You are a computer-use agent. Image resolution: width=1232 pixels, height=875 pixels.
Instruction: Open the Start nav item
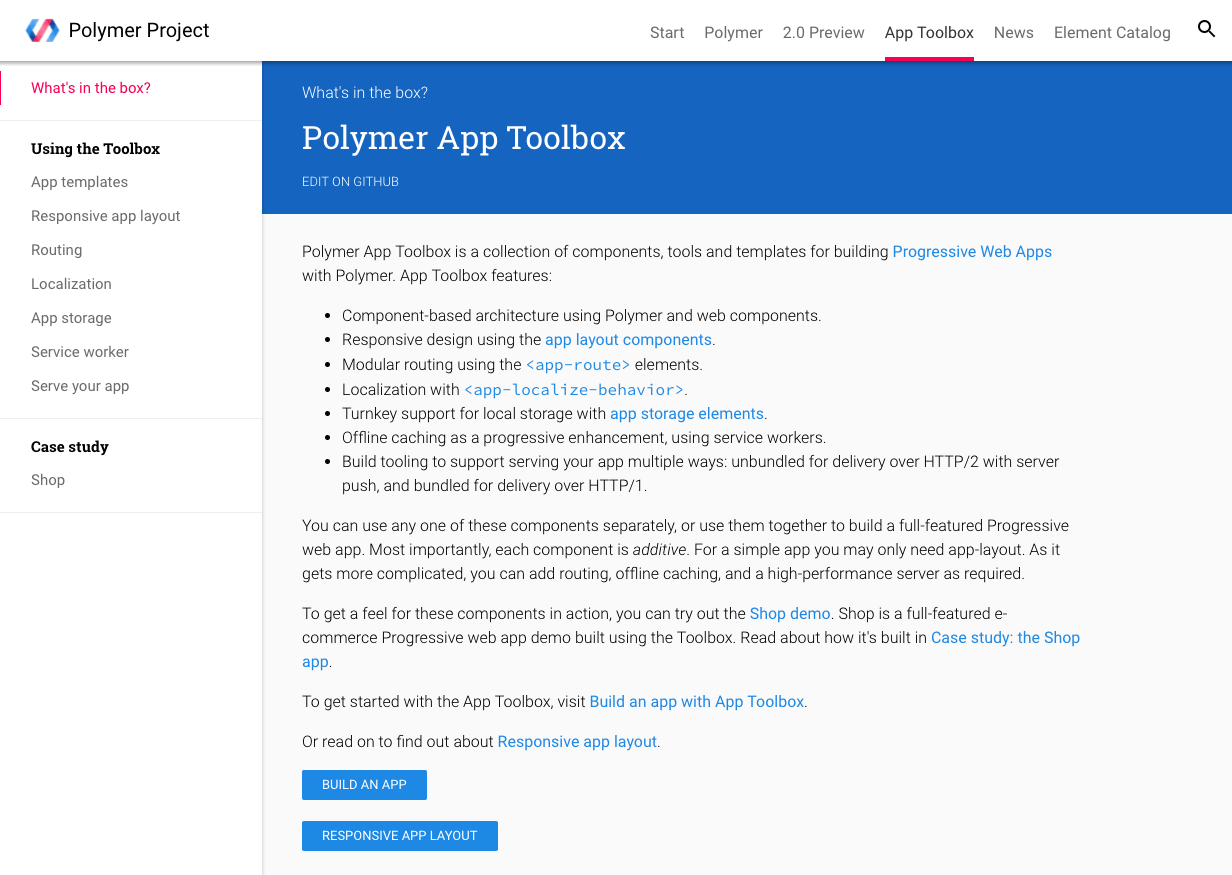(667, 32)
